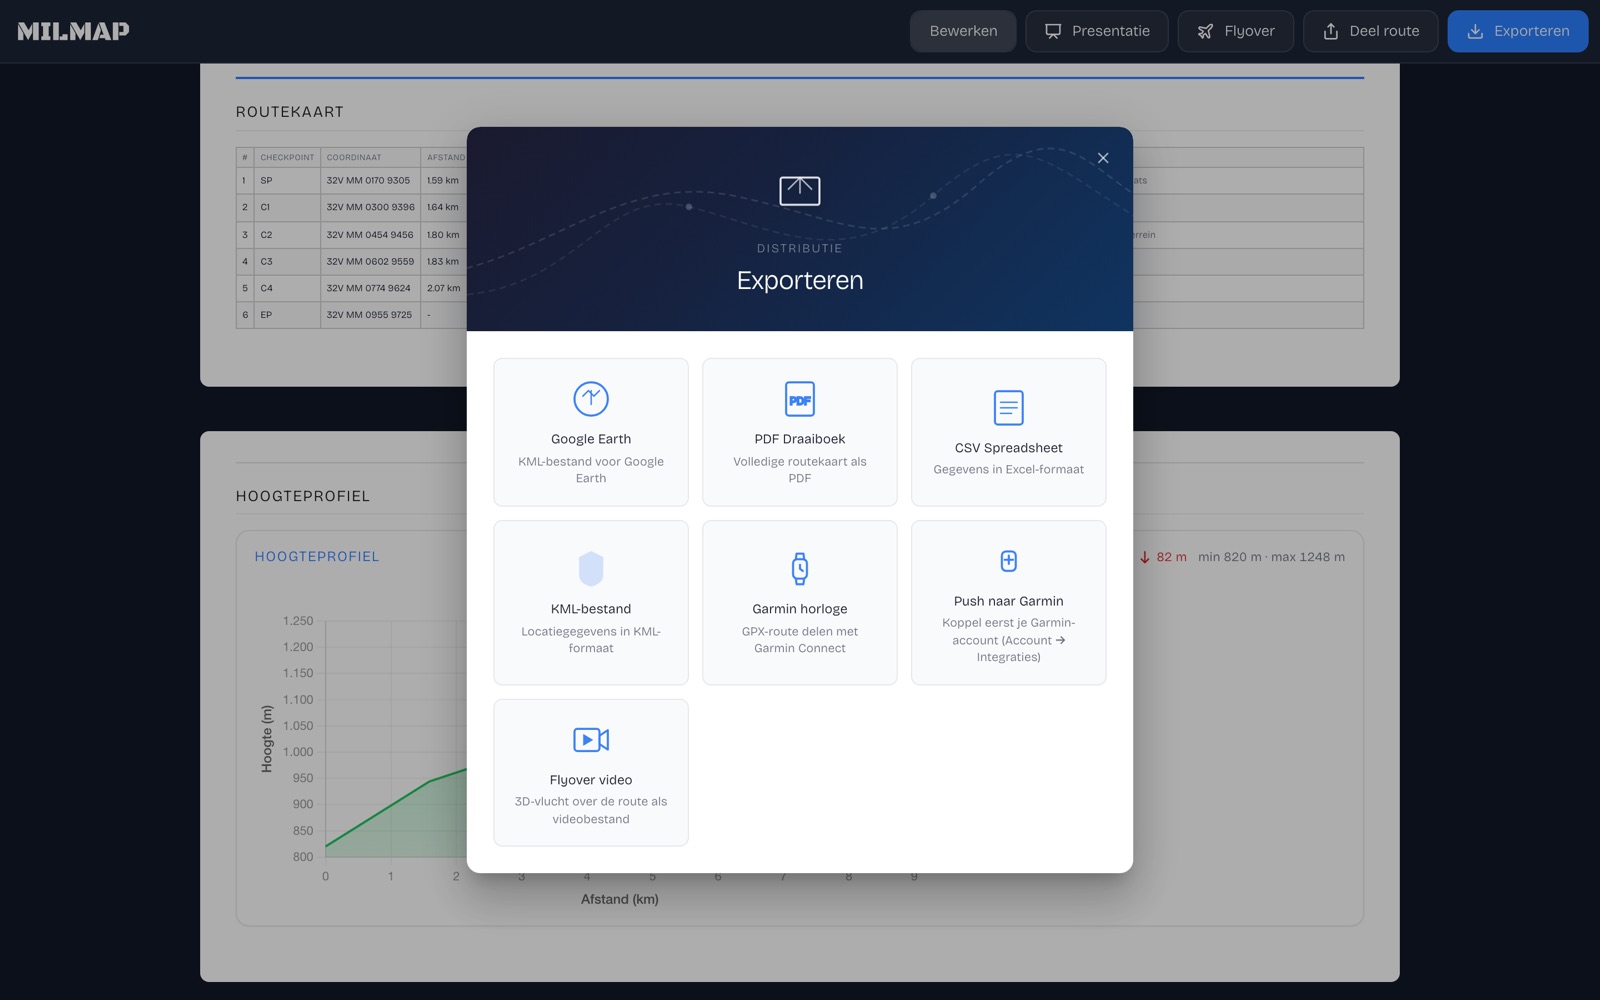Click the Google Earth compass icon

coord(591,399)
